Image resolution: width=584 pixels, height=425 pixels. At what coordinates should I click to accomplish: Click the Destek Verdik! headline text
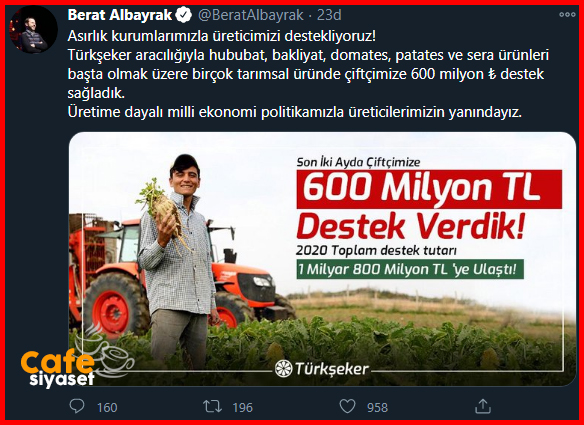click(x=411, y=227)
